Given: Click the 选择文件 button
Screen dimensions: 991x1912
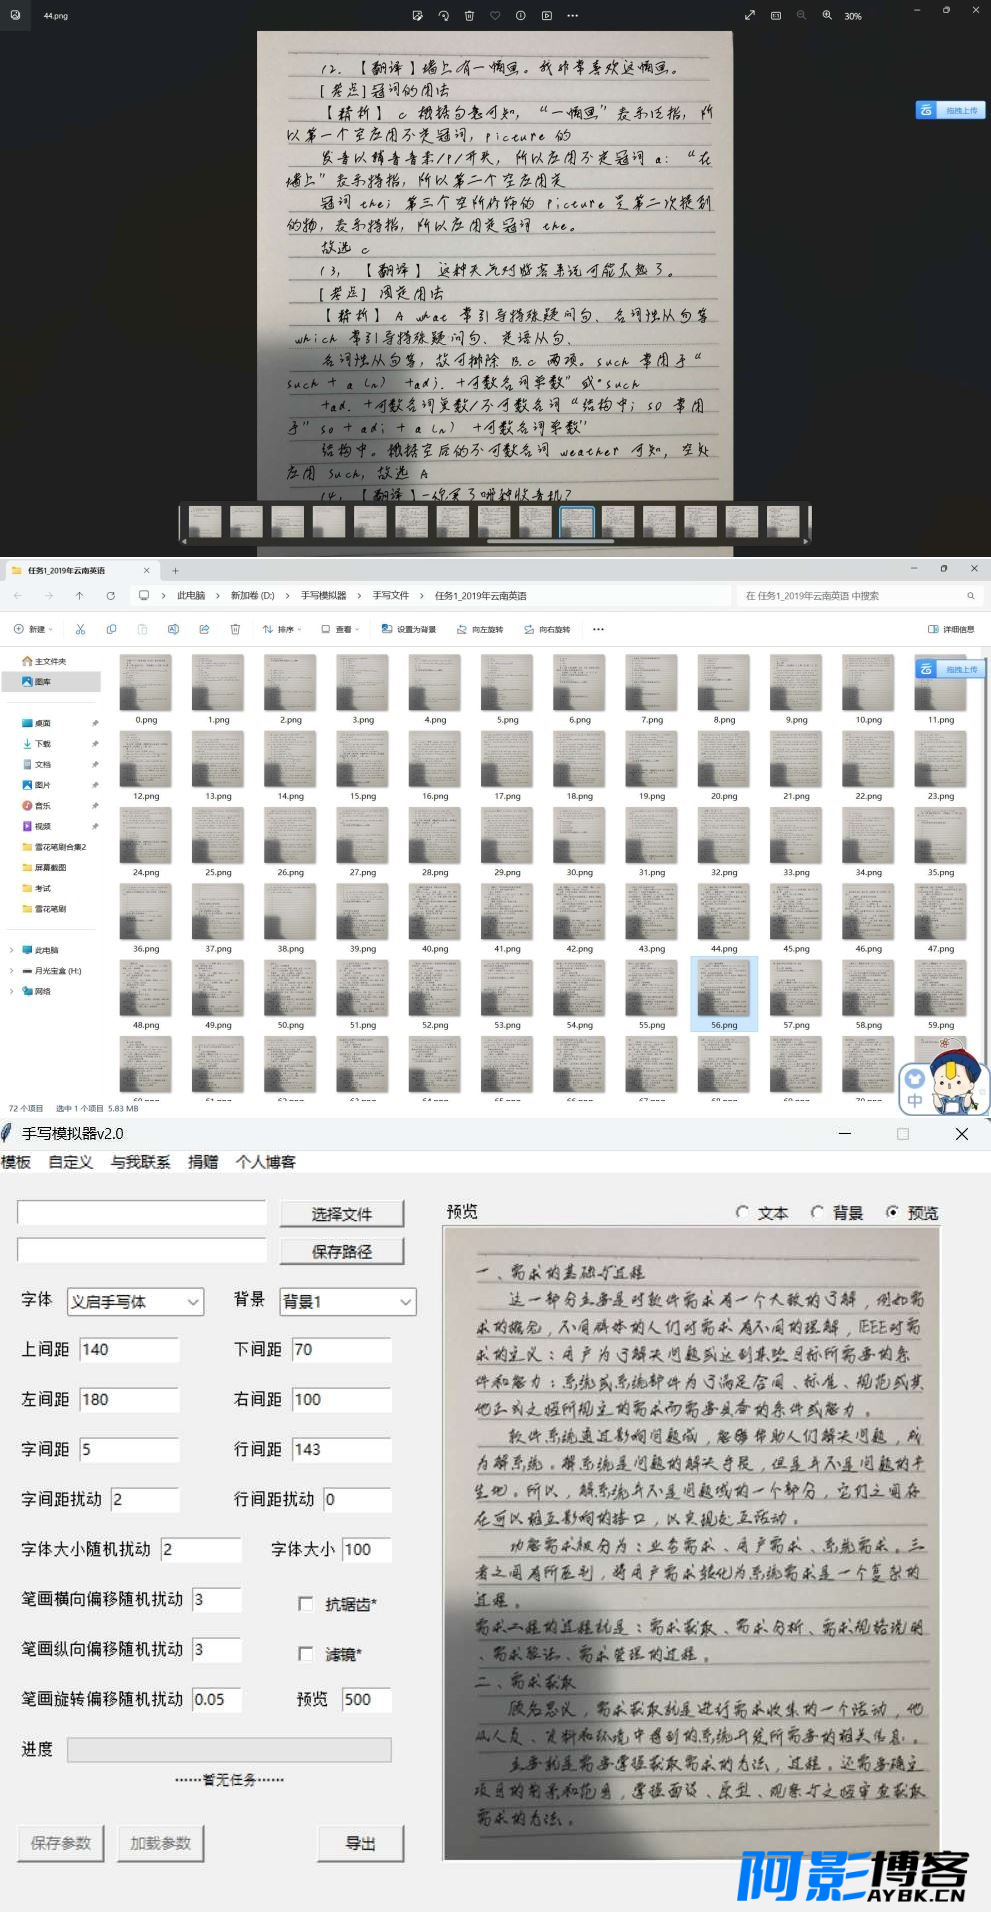Looking at the screenshot, I should [342, 1213].
